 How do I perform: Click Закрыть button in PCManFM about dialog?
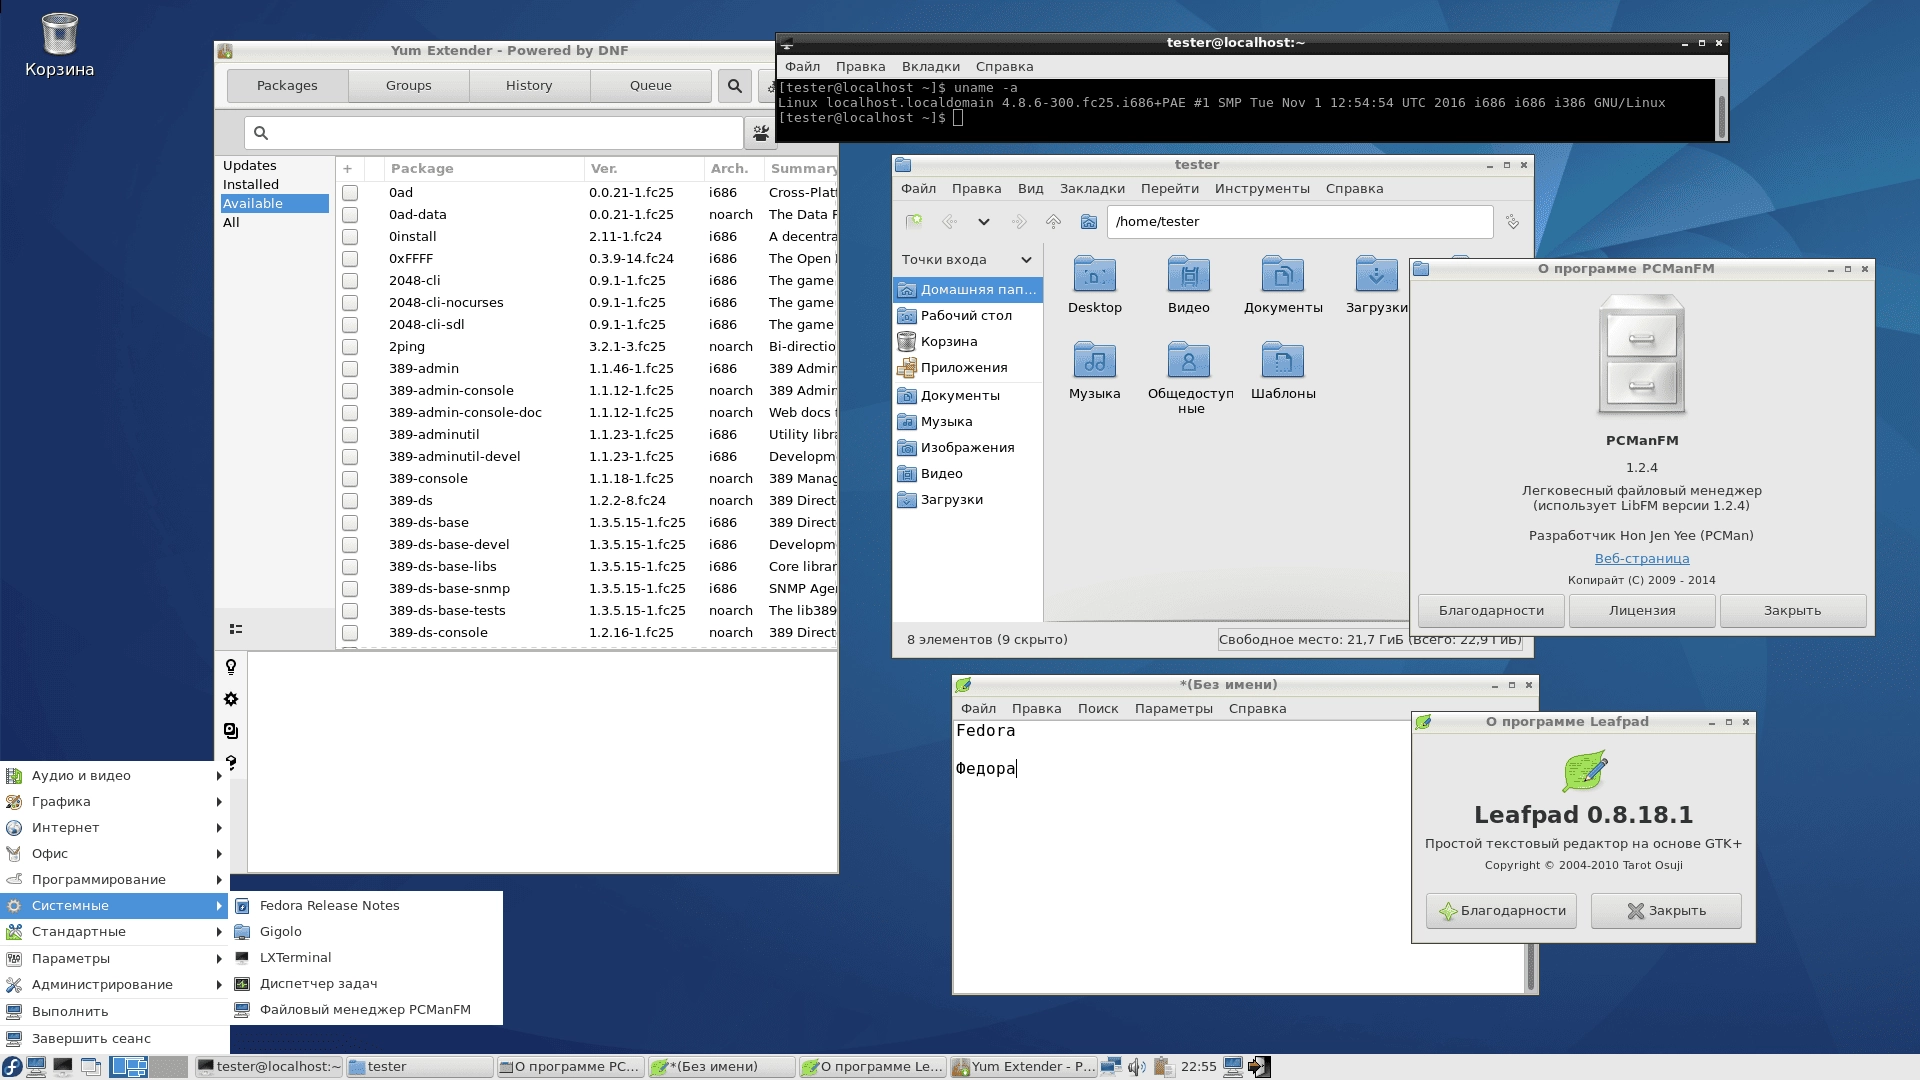pyautogui.click(x=1792, y=611)
